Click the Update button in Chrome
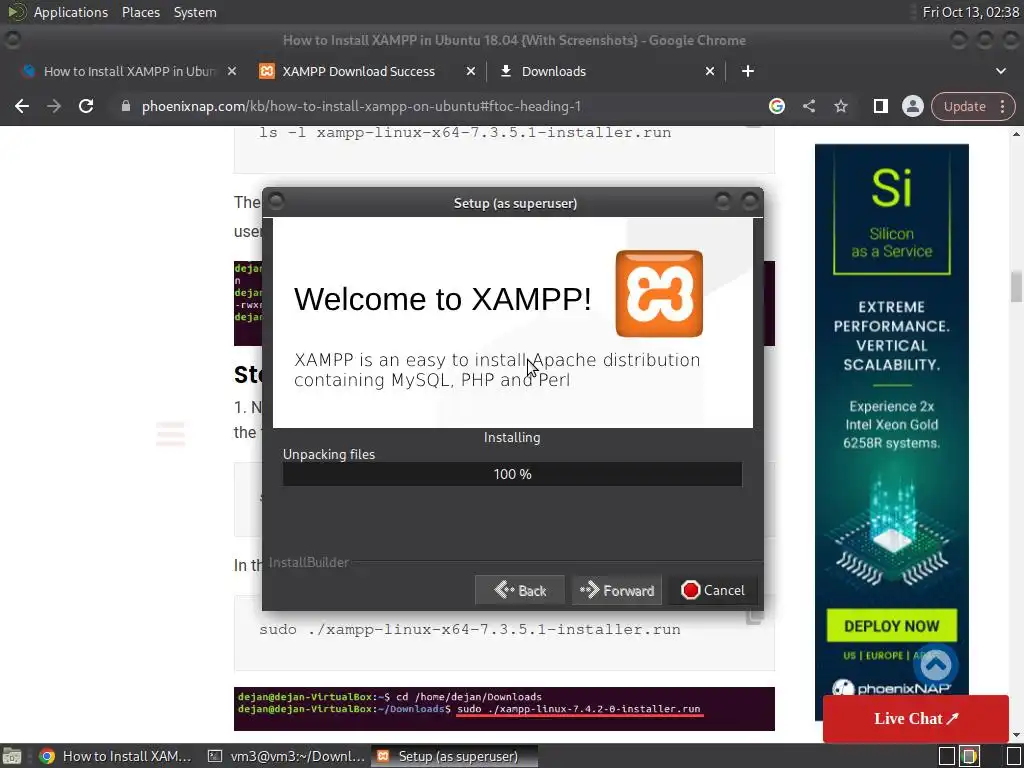Image resolution: width=1024 pixels, height=768 pixels. tap(964, 106)
